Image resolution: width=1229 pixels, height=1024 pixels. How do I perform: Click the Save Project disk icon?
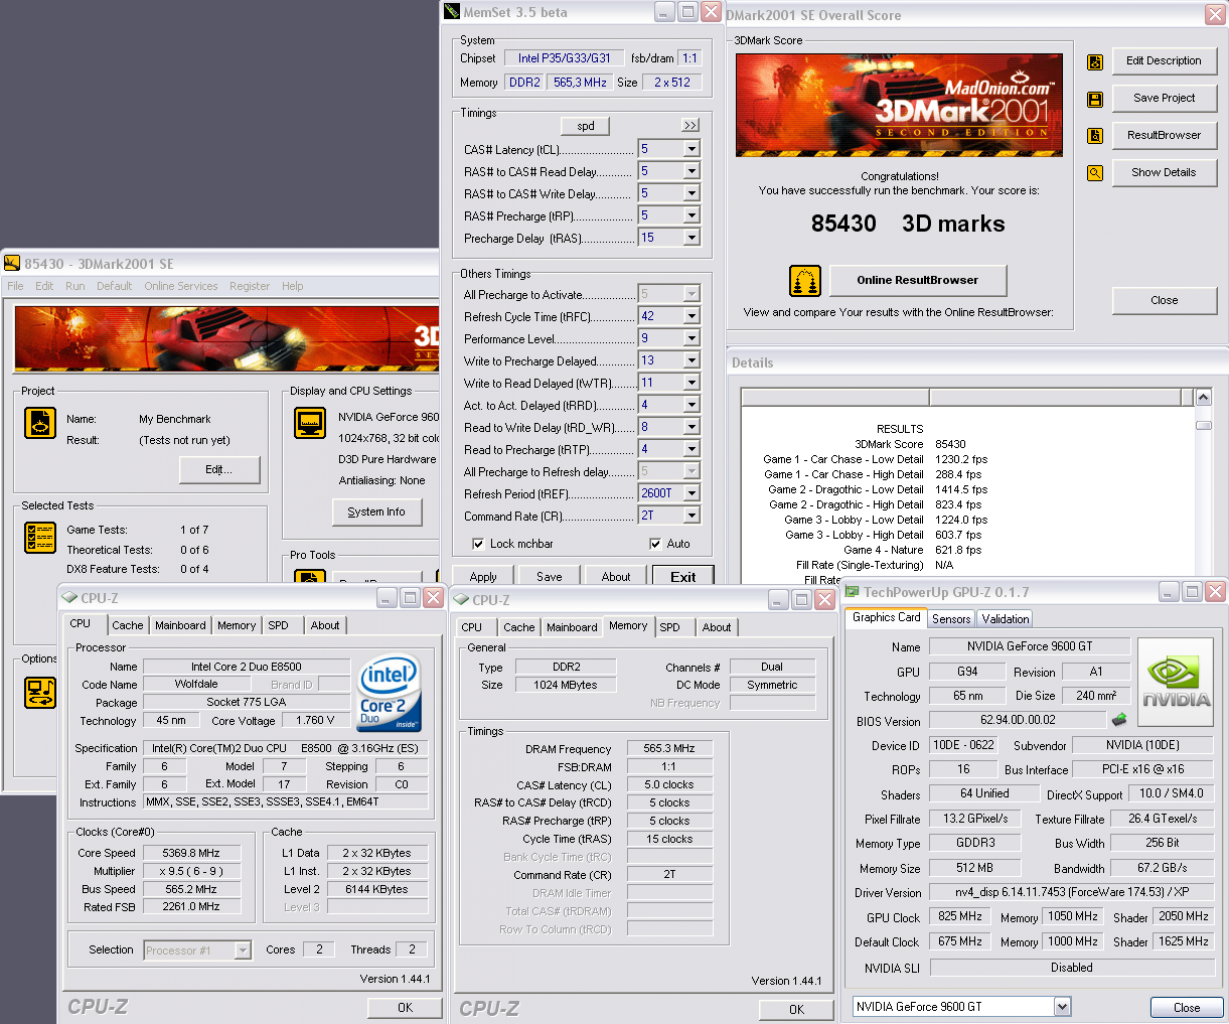point(1095,99)
